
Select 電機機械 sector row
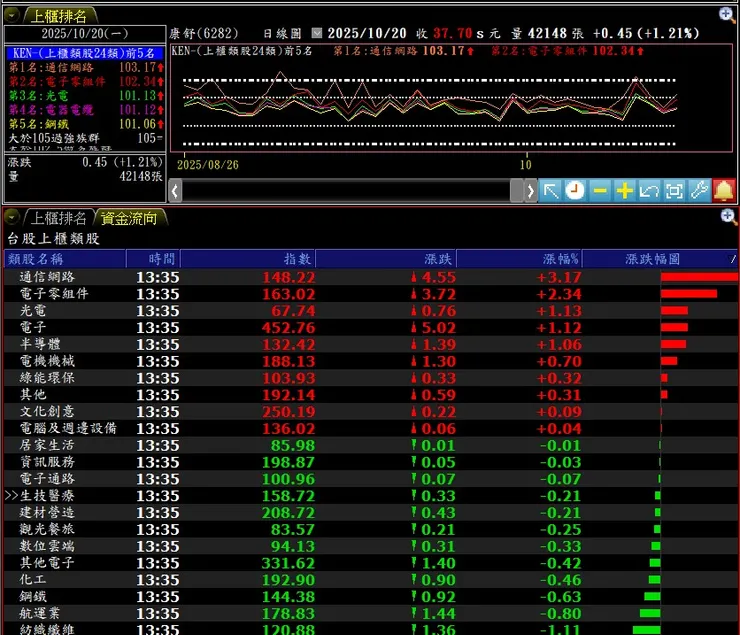tap(370, 361)
